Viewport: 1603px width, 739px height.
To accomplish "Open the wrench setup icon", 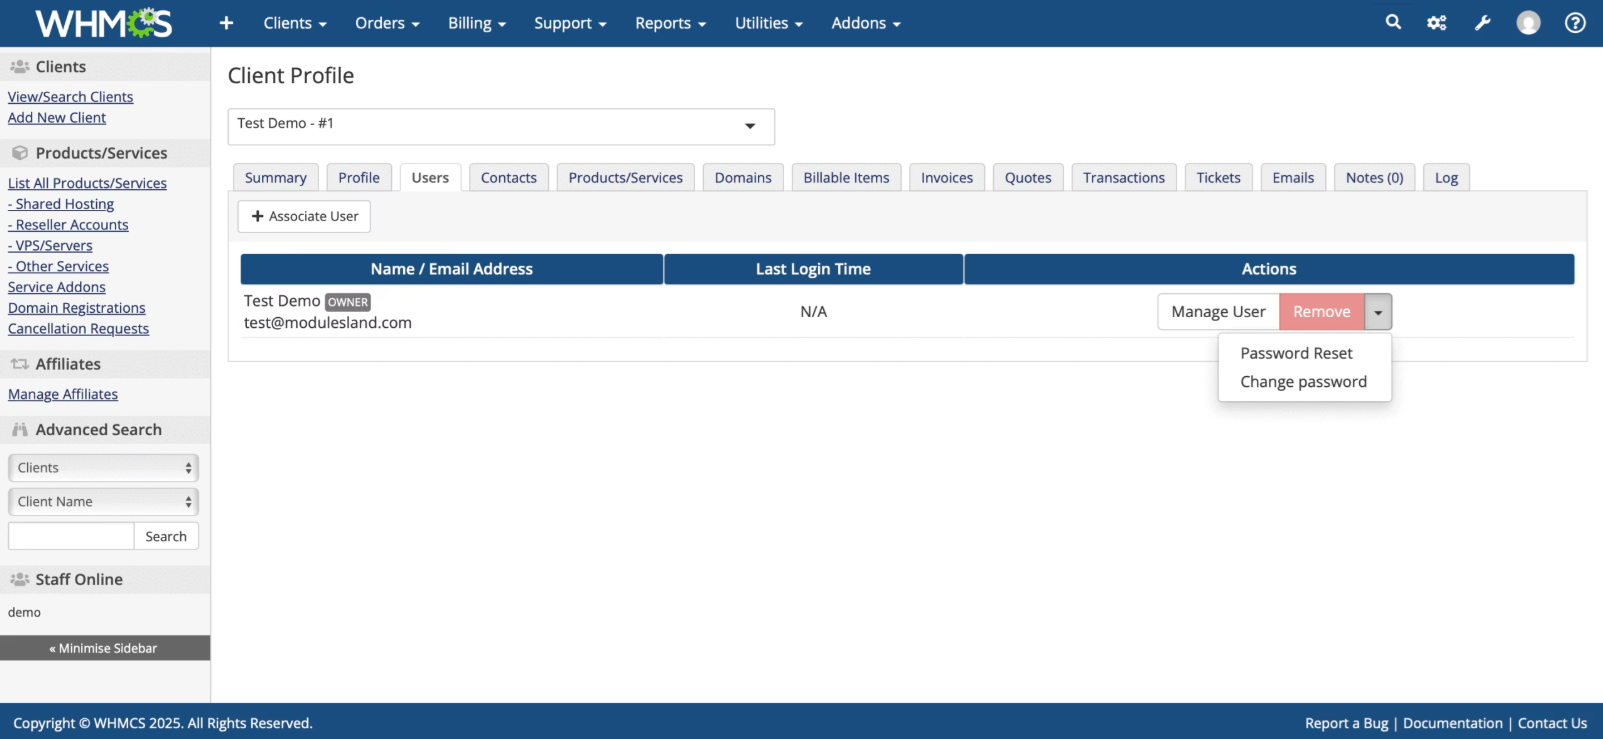I will point(1483,23).
